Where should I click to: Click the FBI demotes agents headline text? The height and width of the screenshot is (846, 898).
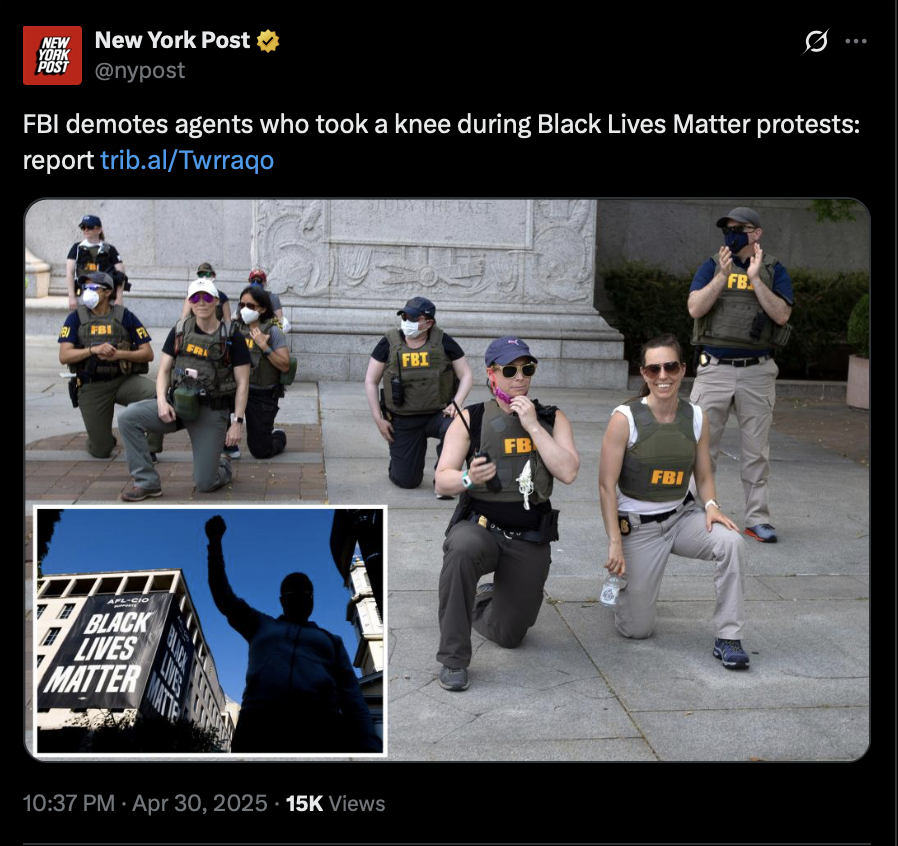(x=441, y=124)
